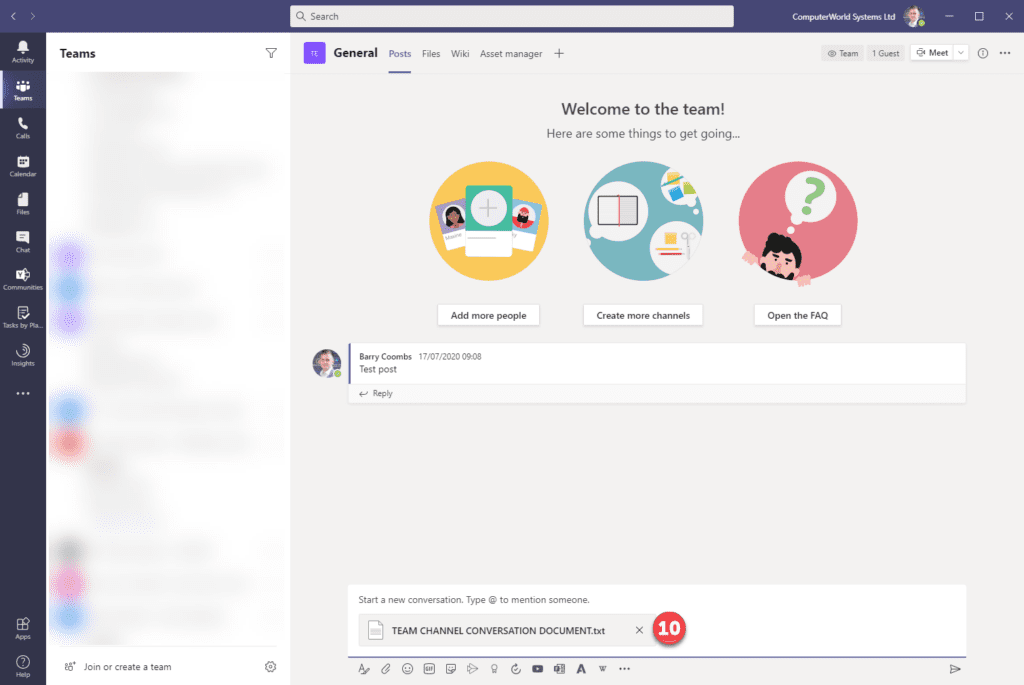The height and width of the screenshot is (685, 1024).
Task: Open the Praise badge option
Action: click(x=494, y=669)
